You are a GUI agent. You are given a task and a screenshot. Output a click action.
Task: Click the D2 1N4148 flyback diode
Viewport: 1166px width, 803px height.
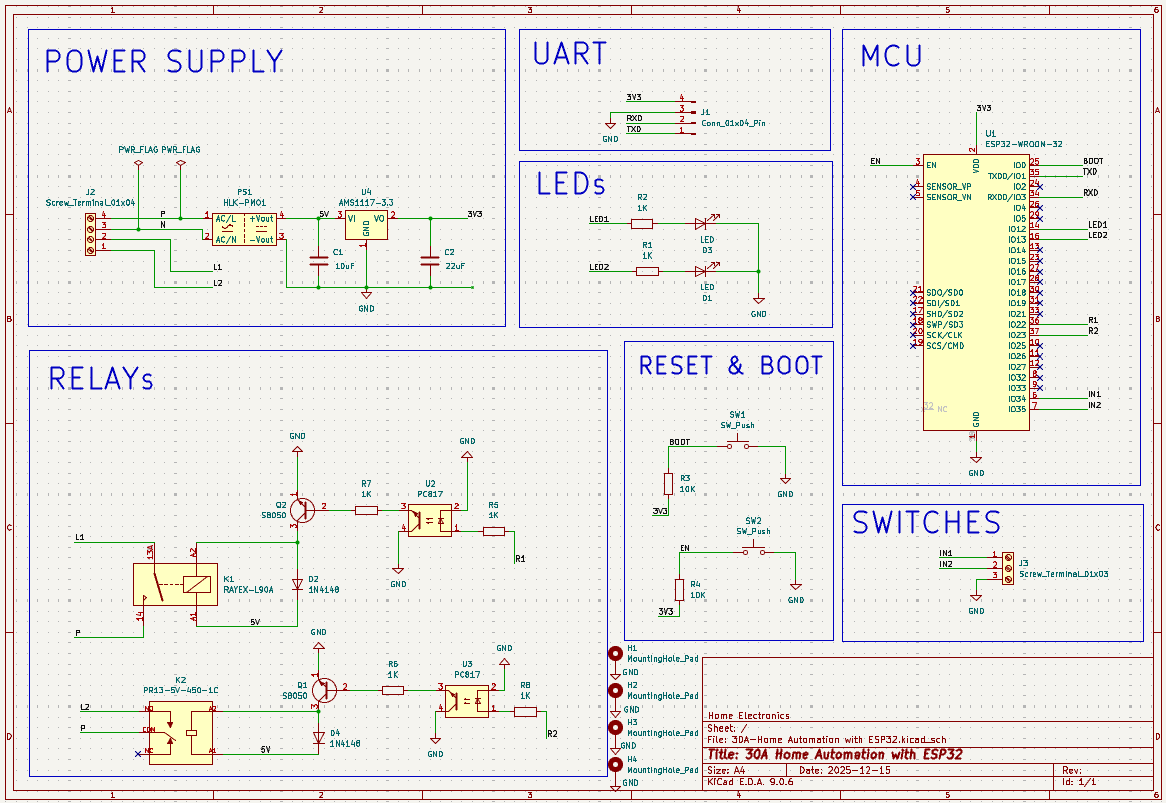pyautogui.click(x=297, y=584)
